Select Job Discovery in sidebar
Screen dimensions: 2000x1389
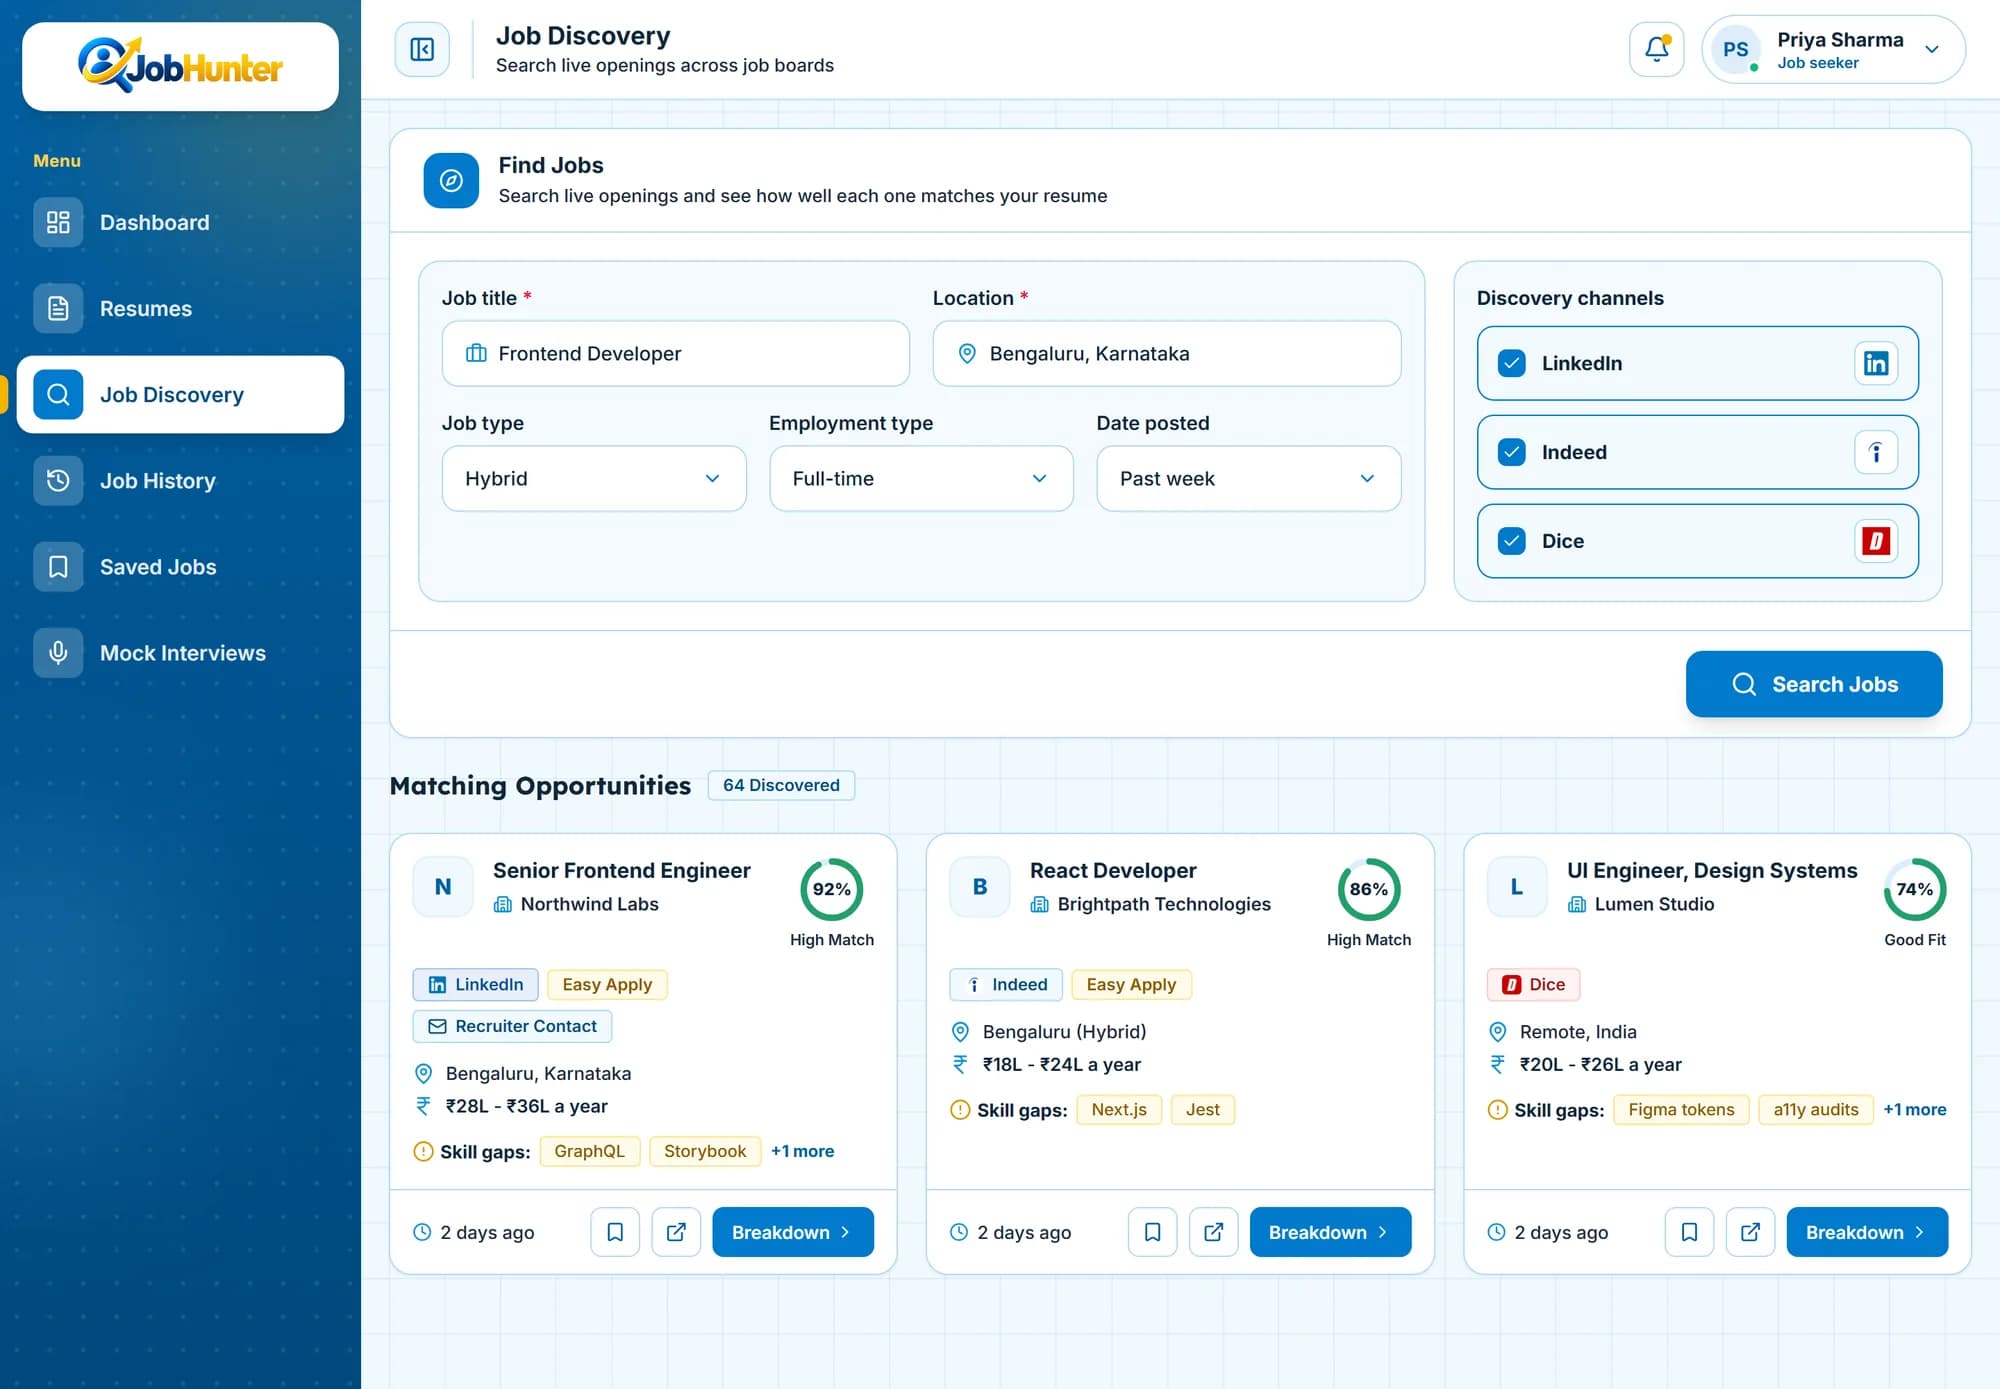point(180,394)
